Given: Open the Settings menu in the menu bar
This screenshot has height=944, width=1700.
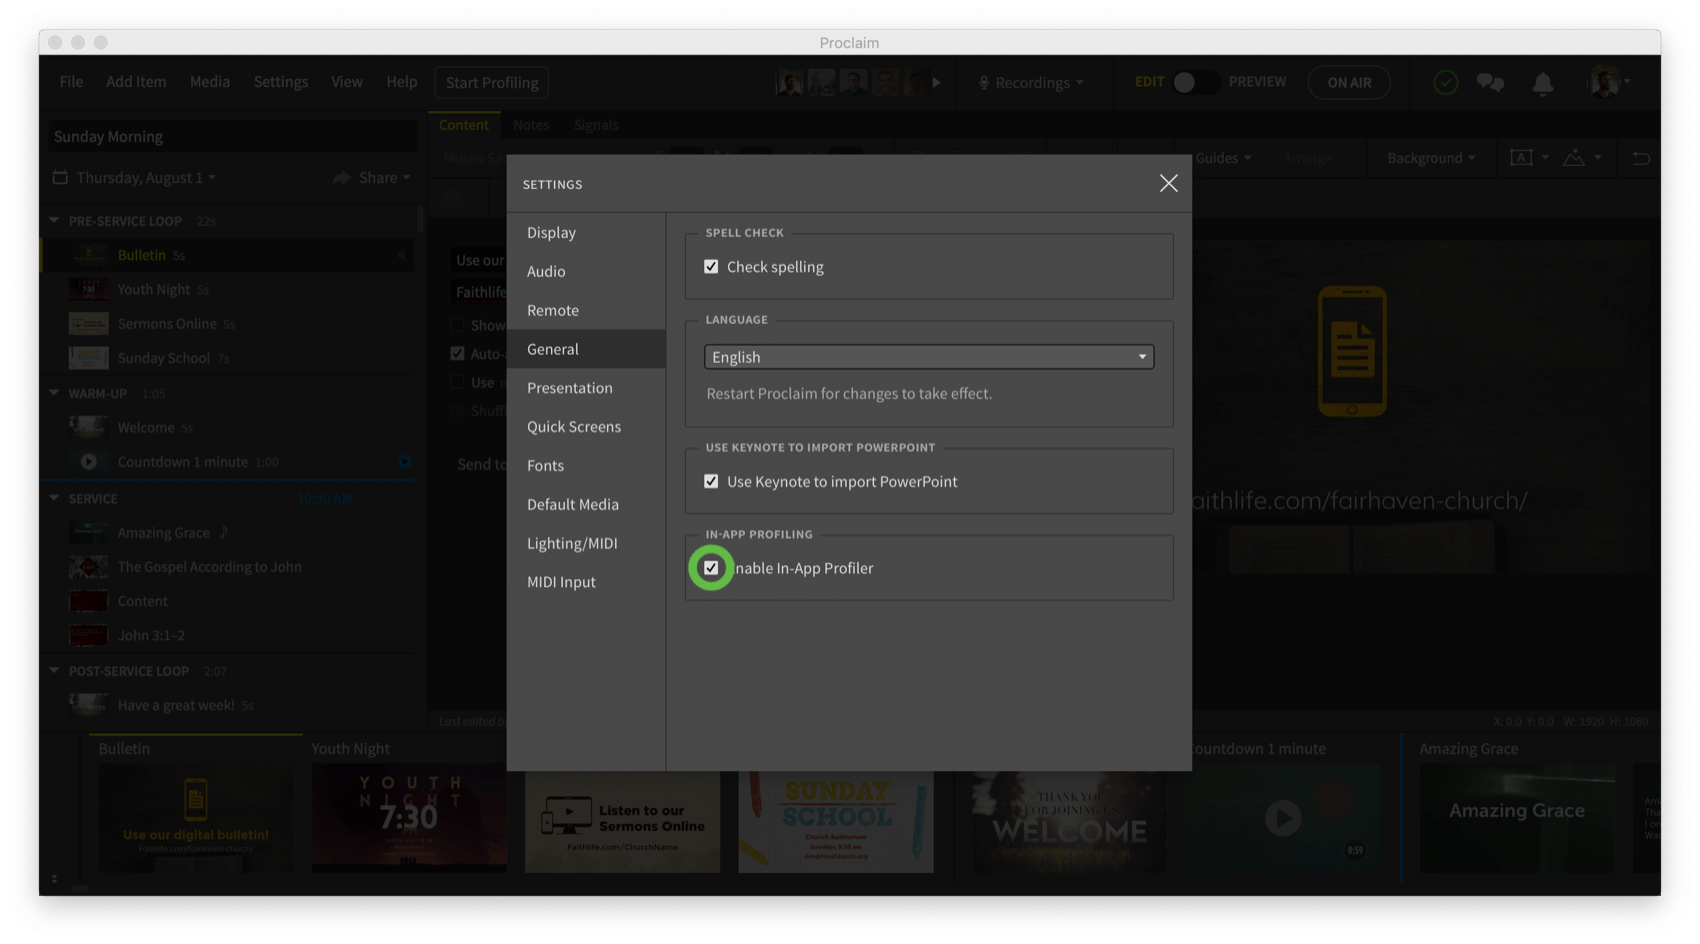Looking at the screenshot, I should click(281, 82).
